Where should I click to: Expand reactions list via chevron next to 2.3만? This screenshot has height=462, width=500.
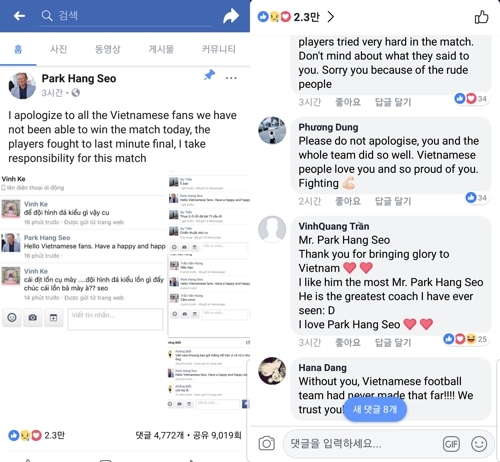point(330,17)
